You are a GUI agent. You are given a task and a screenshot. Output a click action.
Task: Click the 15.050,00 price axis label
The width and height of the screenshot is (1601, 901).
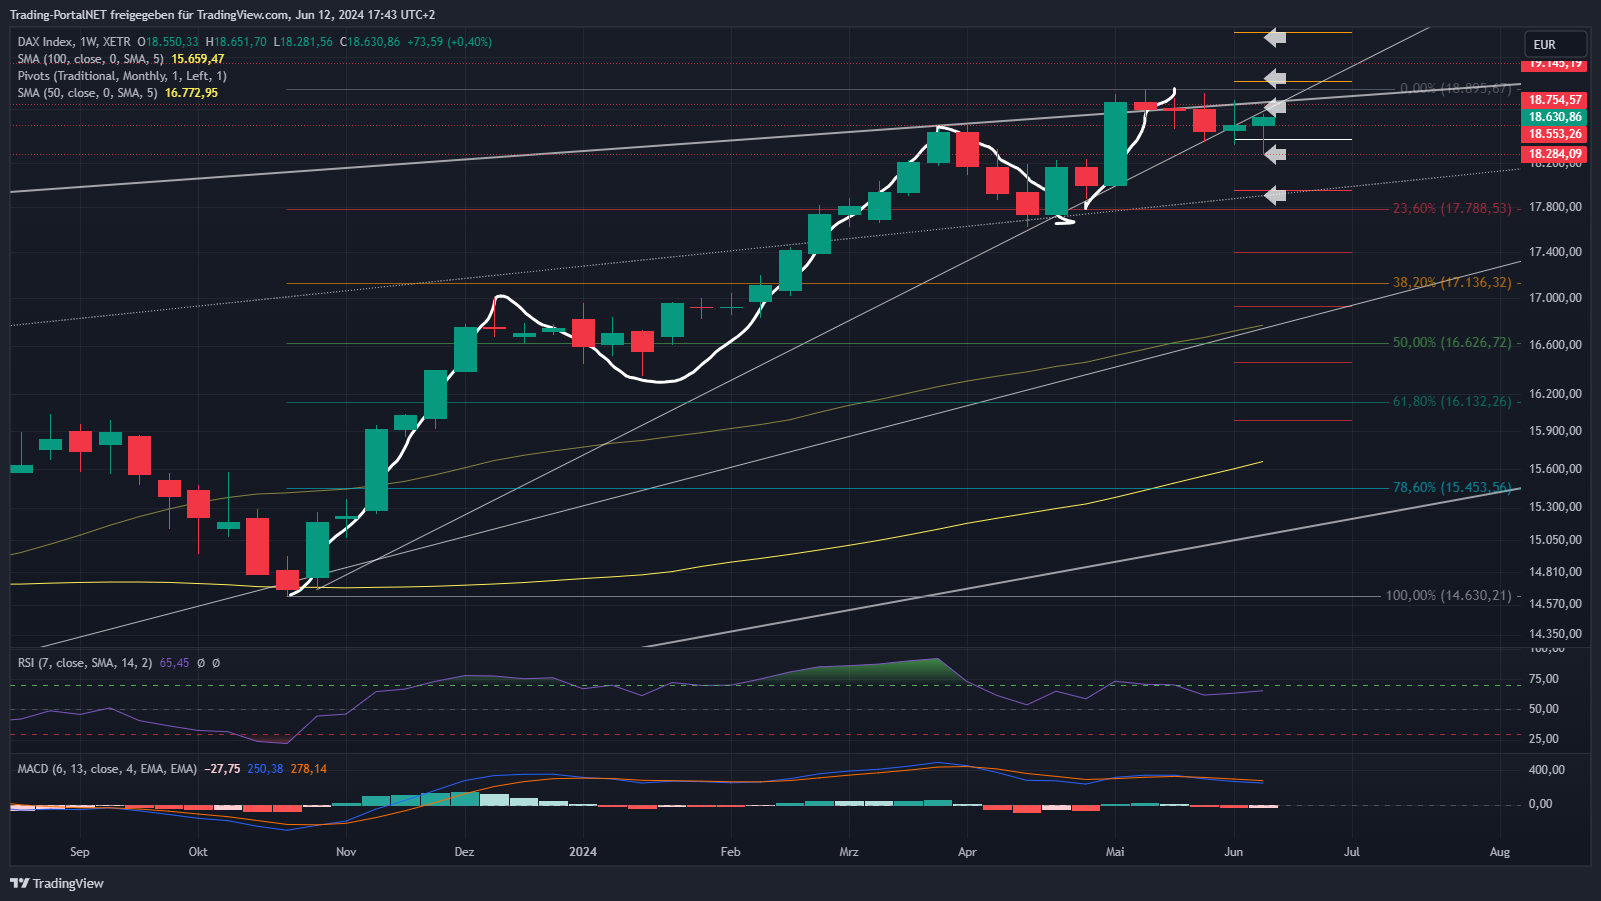(x=1555, y=540)
